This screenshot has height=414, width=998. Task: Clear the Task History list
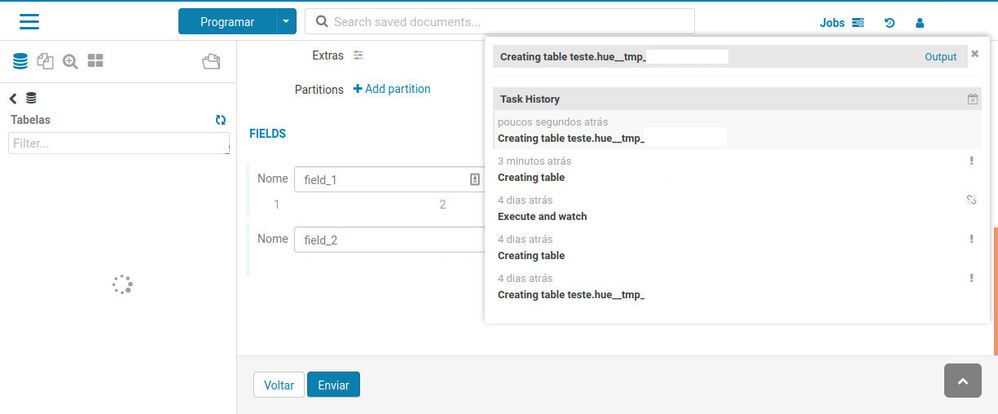click(973, 99)
